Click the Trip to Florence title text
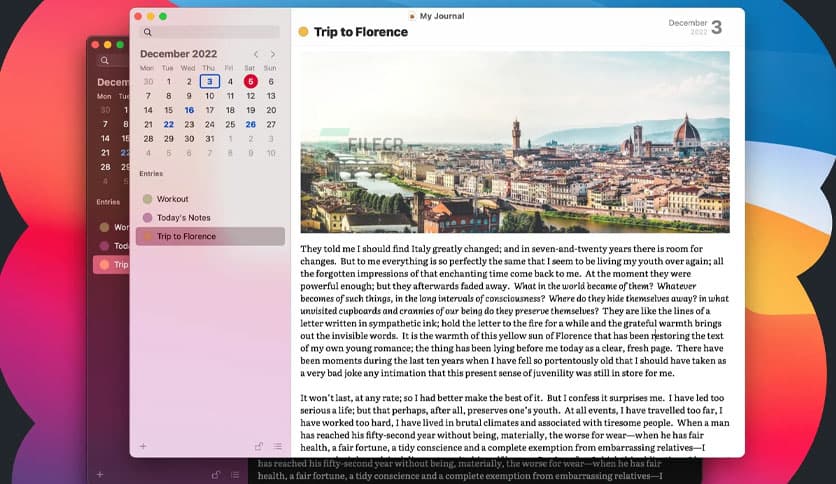The width and height of the screenshot is (836, 484). (361, 32)
